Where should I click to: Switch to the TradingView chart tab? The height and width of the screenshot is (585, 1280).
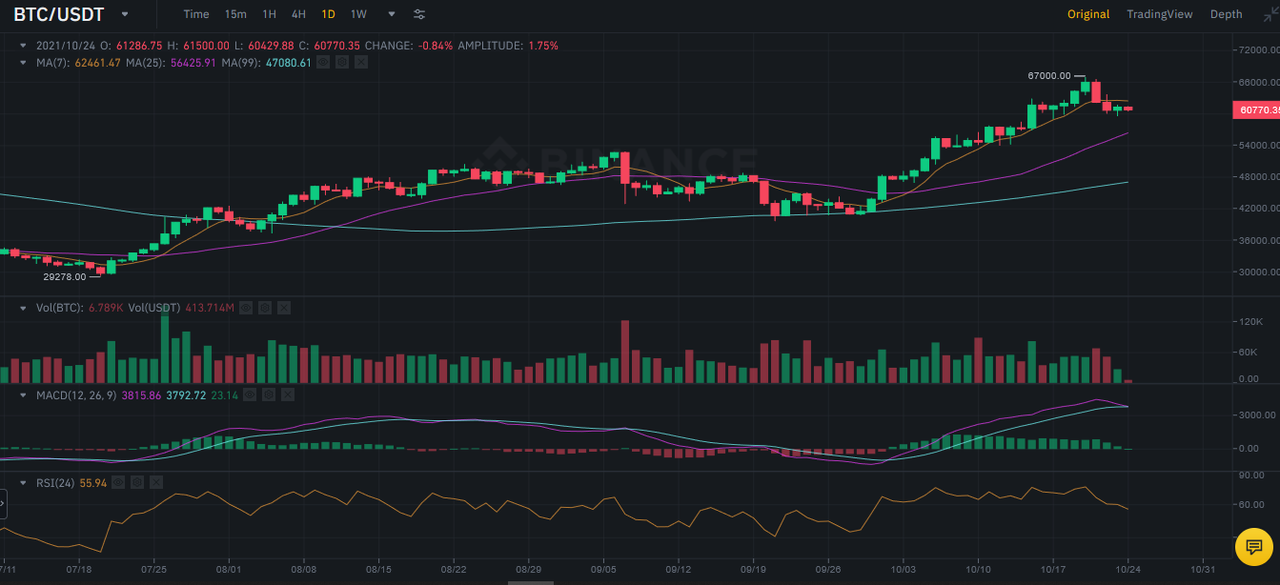click(1159, 14)
